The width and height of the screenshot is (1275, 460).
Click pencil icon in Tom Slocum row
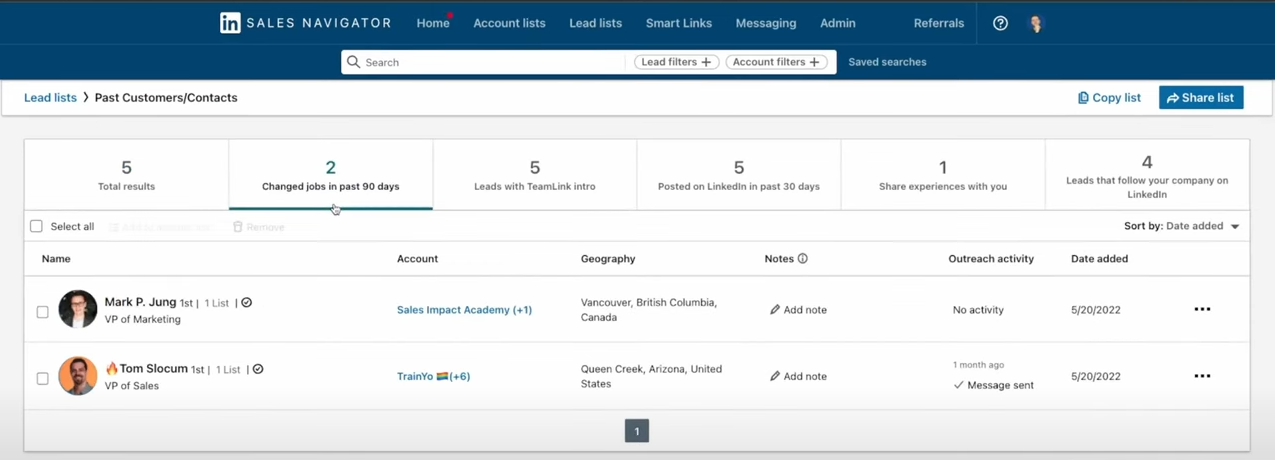pos(775,376)
